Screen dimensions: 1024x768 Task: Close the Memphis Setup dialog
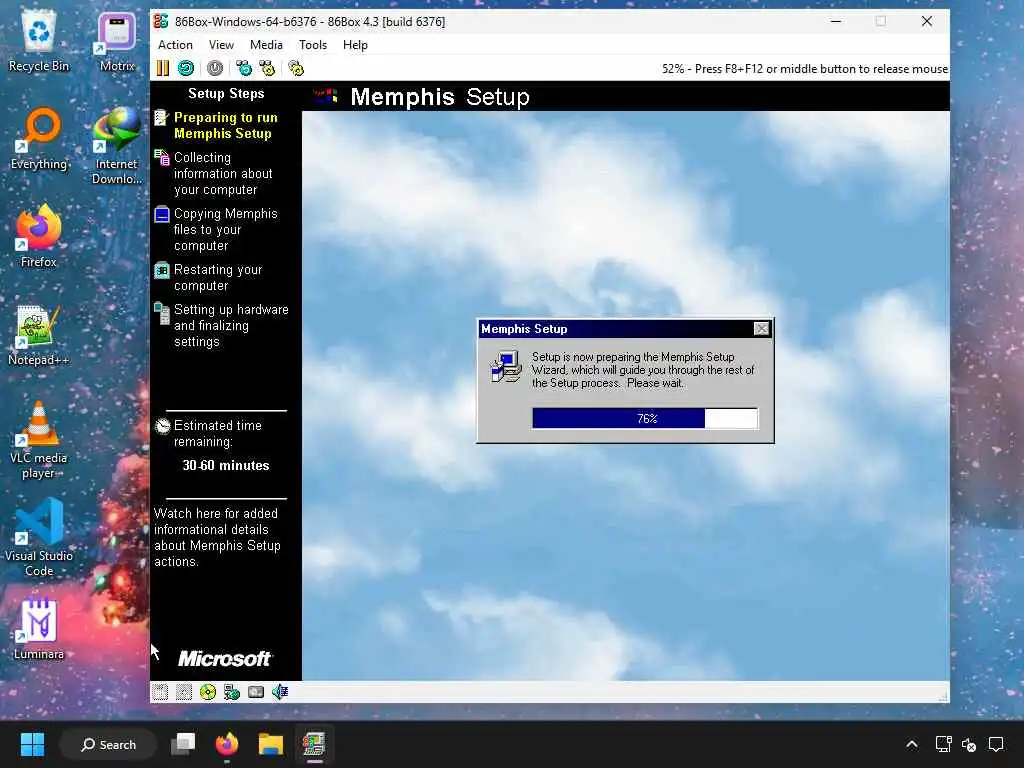pyautogui.click(x=761, y=329)
